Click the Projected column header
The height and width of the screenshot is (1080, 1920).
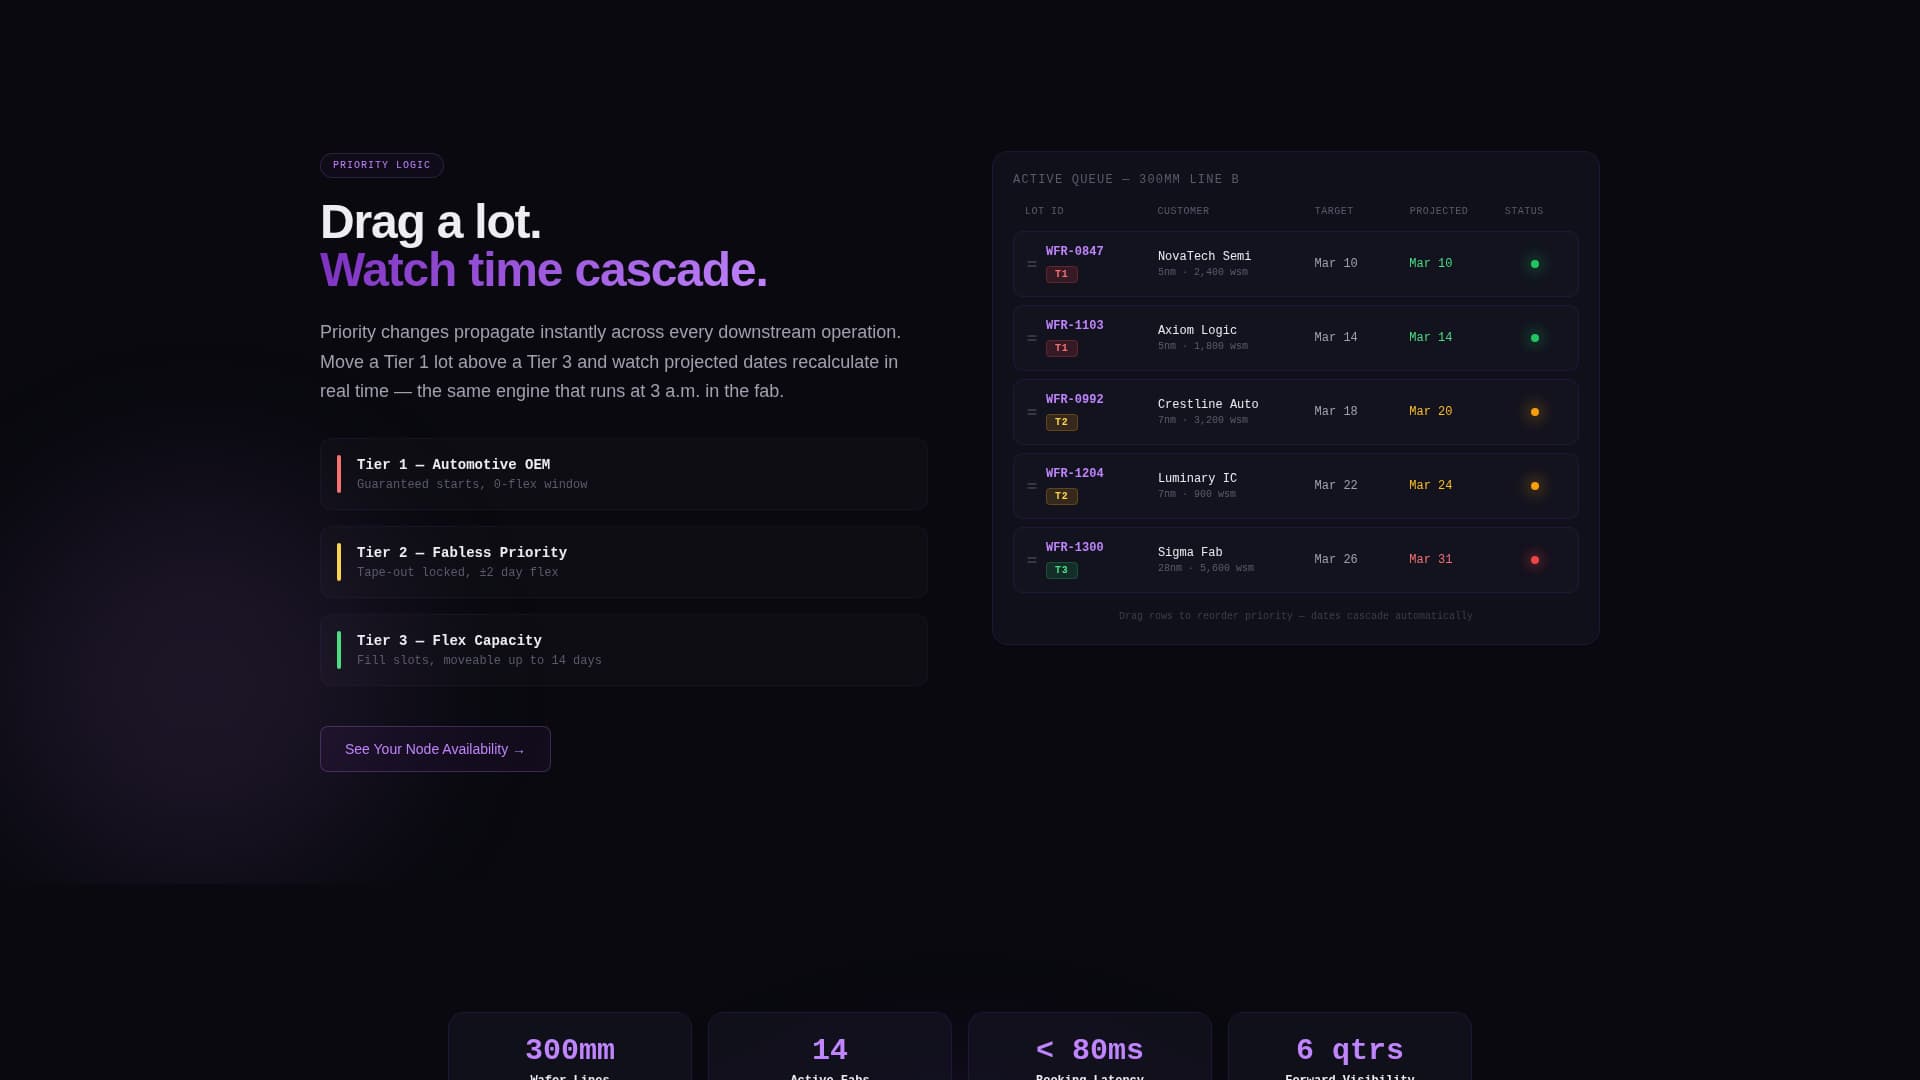pos(1438,211)
